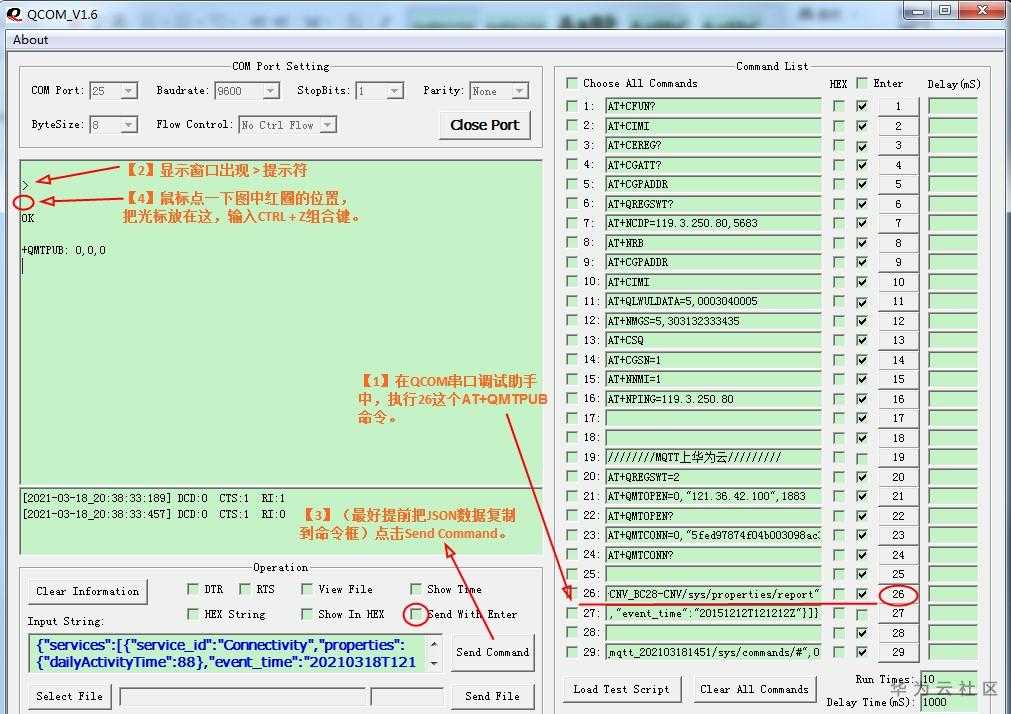This screenshot has width=1011, height=714.
Task: Click run button 7 for AT+NCDP command
Action: (898, 223)
